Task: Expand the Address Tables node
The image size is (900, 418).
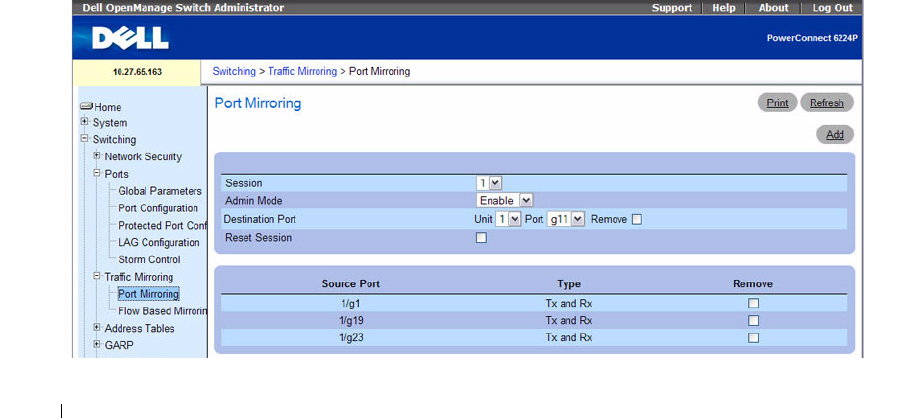Action: [x=97, y=328]
